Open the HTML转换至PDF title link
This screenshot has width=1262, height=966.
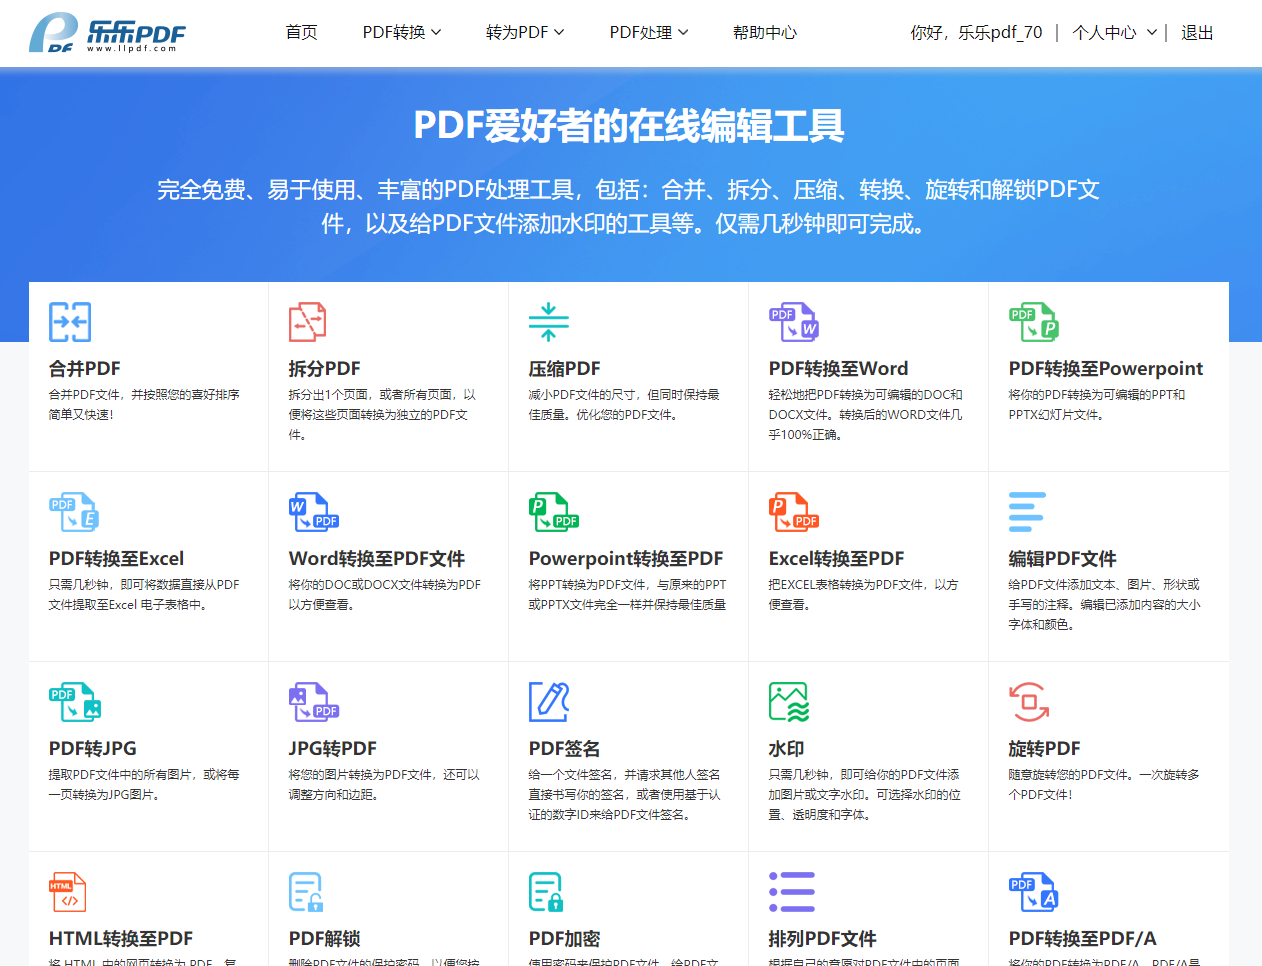click(121, 938)
